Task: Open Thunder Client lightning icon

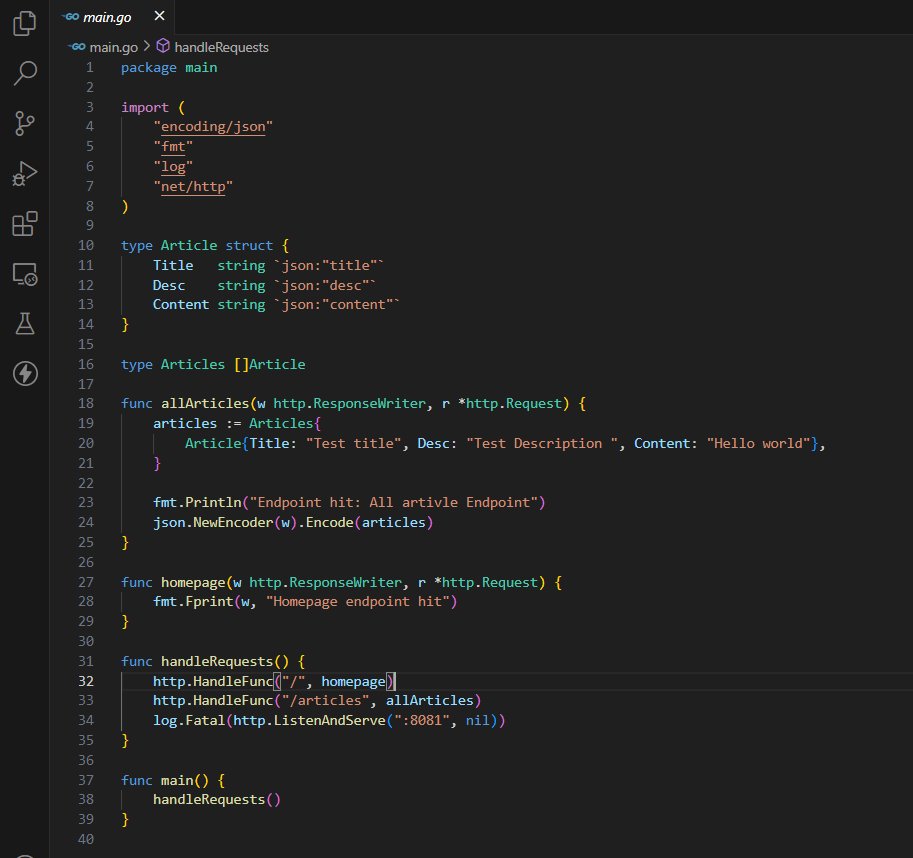Action: (x=23, y=374)
